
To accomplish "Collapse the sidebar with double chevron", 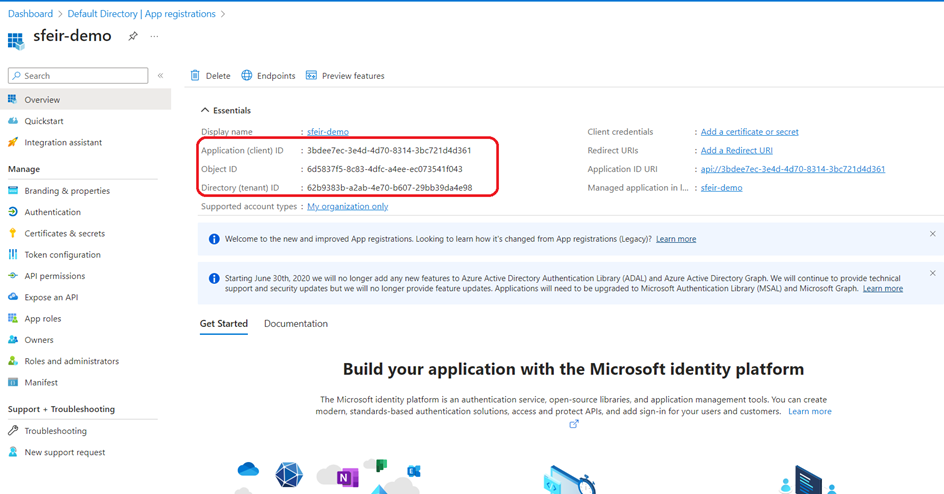I will [160, 75].
